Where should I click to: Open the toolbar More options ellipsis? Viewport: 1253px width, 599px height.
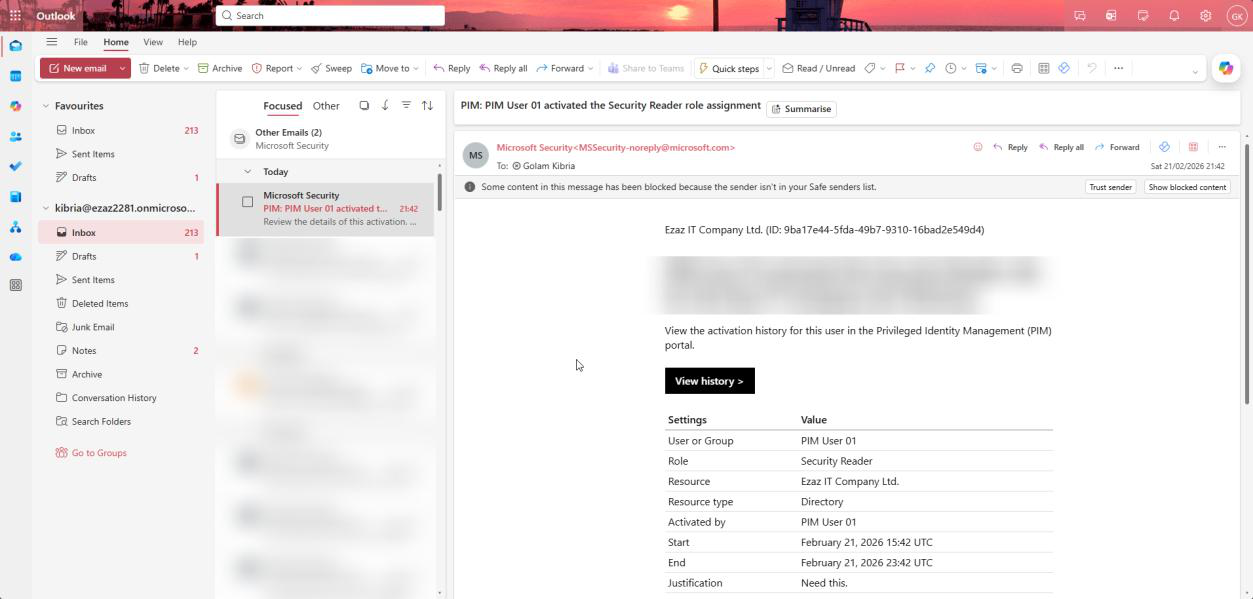[x=1118, y=68]
